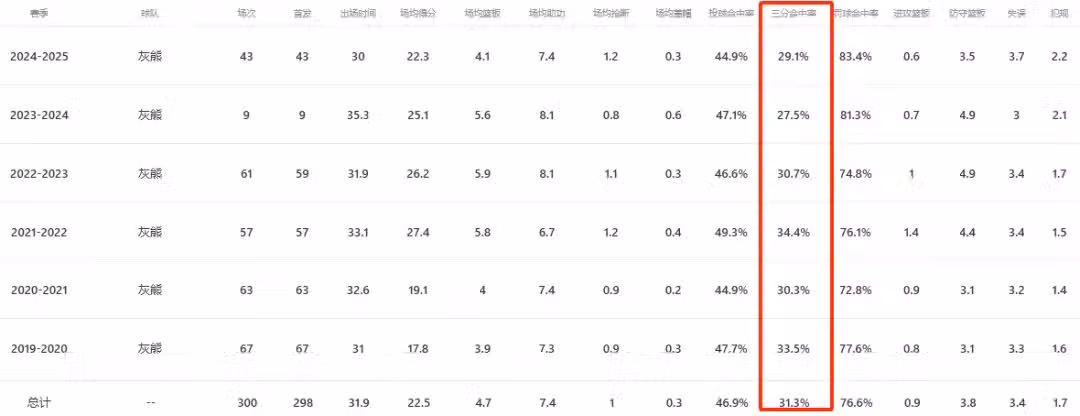Select the 298 total starts cell
This screenshot has width=1080, height=416.
[x=302, y=402]
